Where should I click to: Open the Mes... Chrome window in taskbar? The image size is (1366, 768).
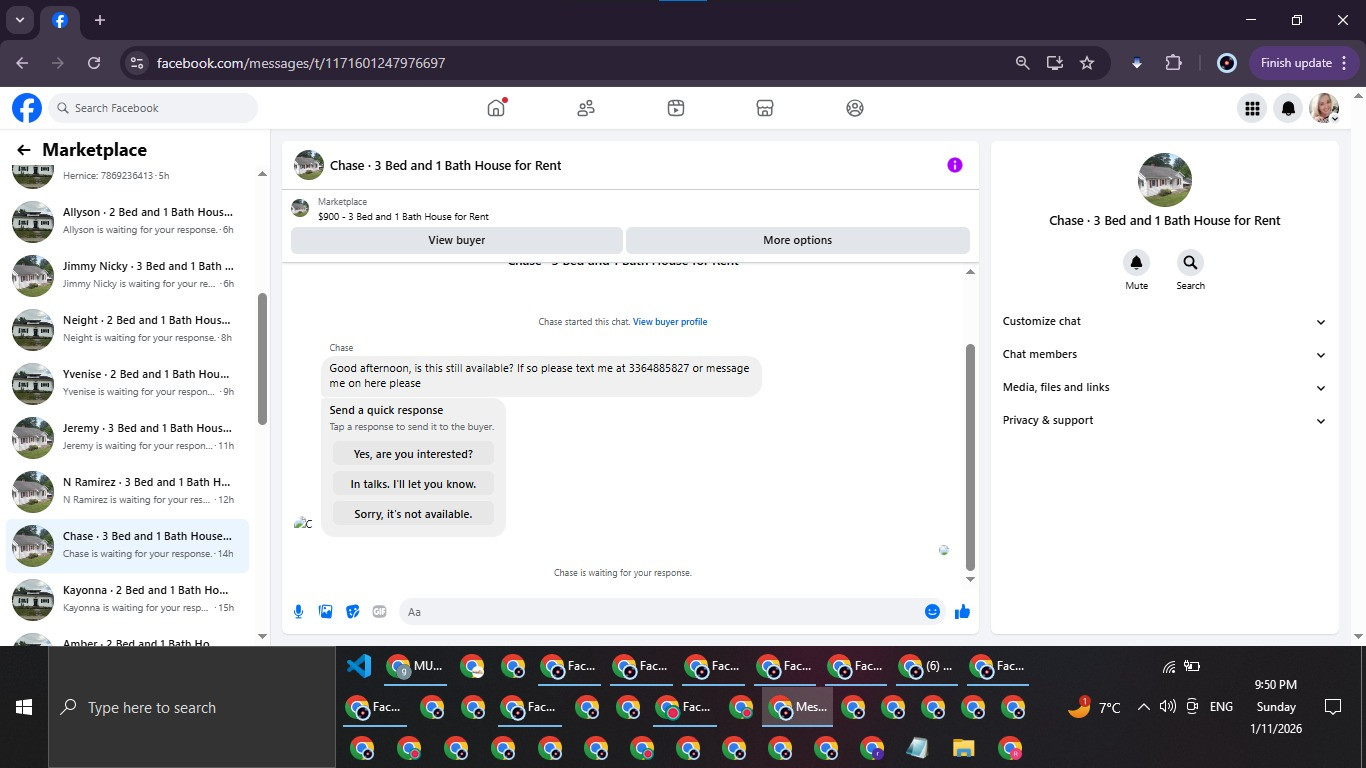pos(797,707)
